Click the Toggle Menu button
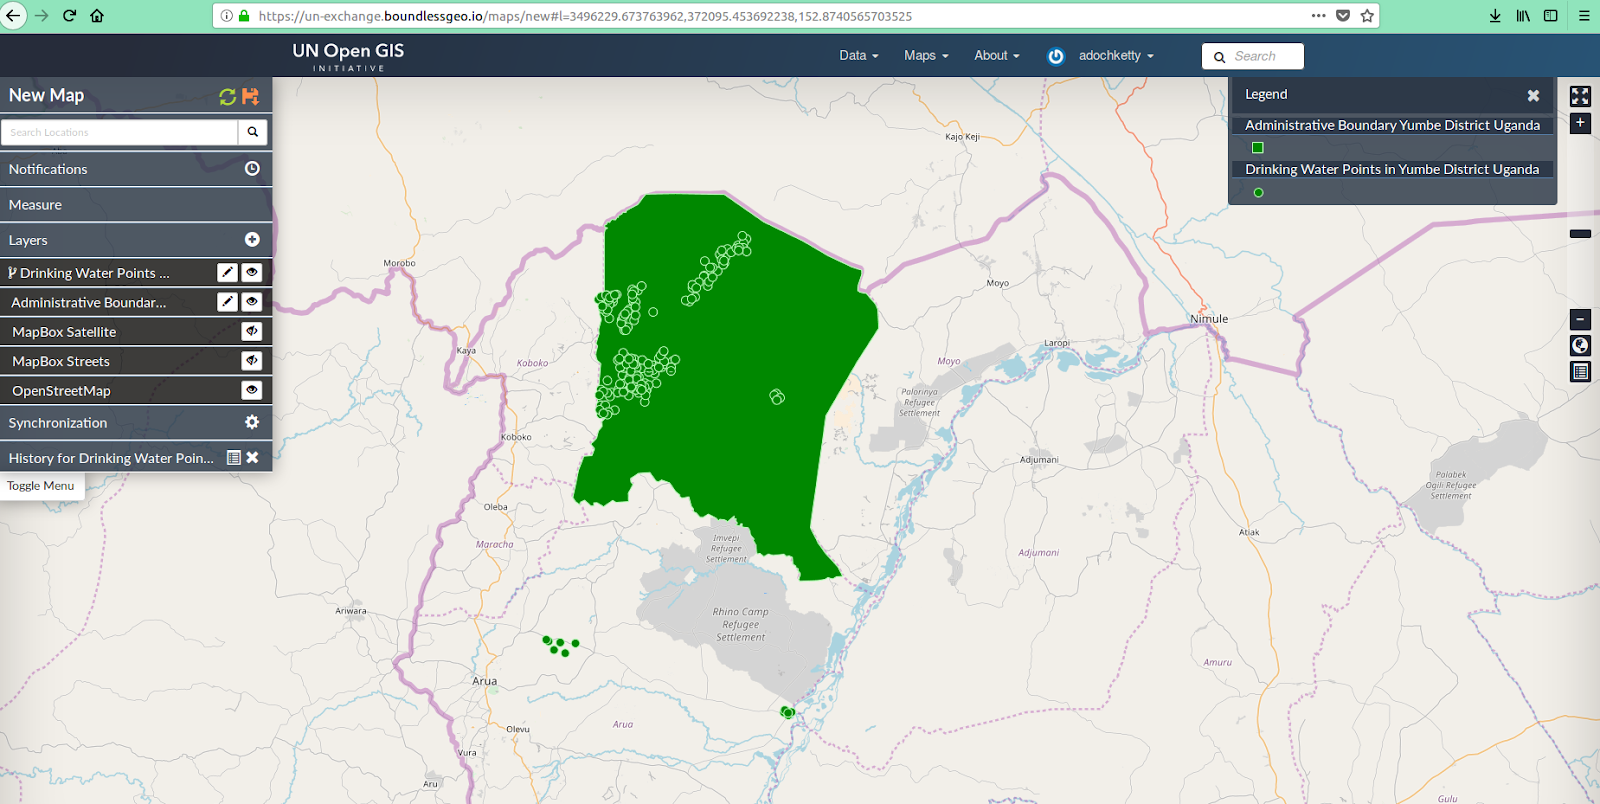 [x=41, y=486]
